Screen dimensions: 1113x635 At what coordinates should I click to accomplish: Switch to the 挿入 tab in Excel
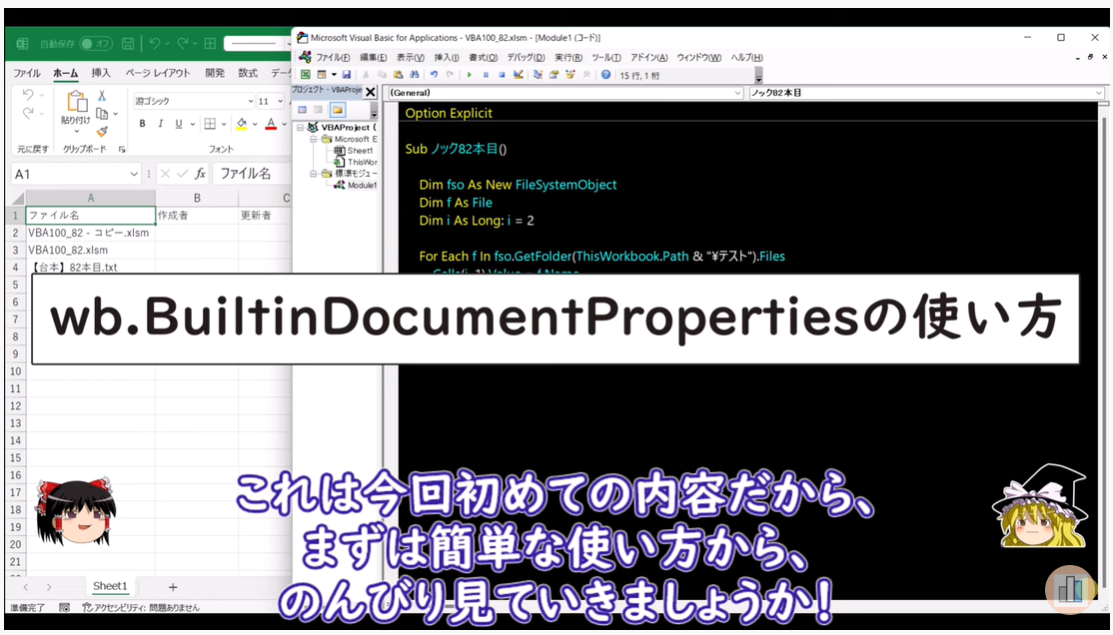click(x=101, y=73)
